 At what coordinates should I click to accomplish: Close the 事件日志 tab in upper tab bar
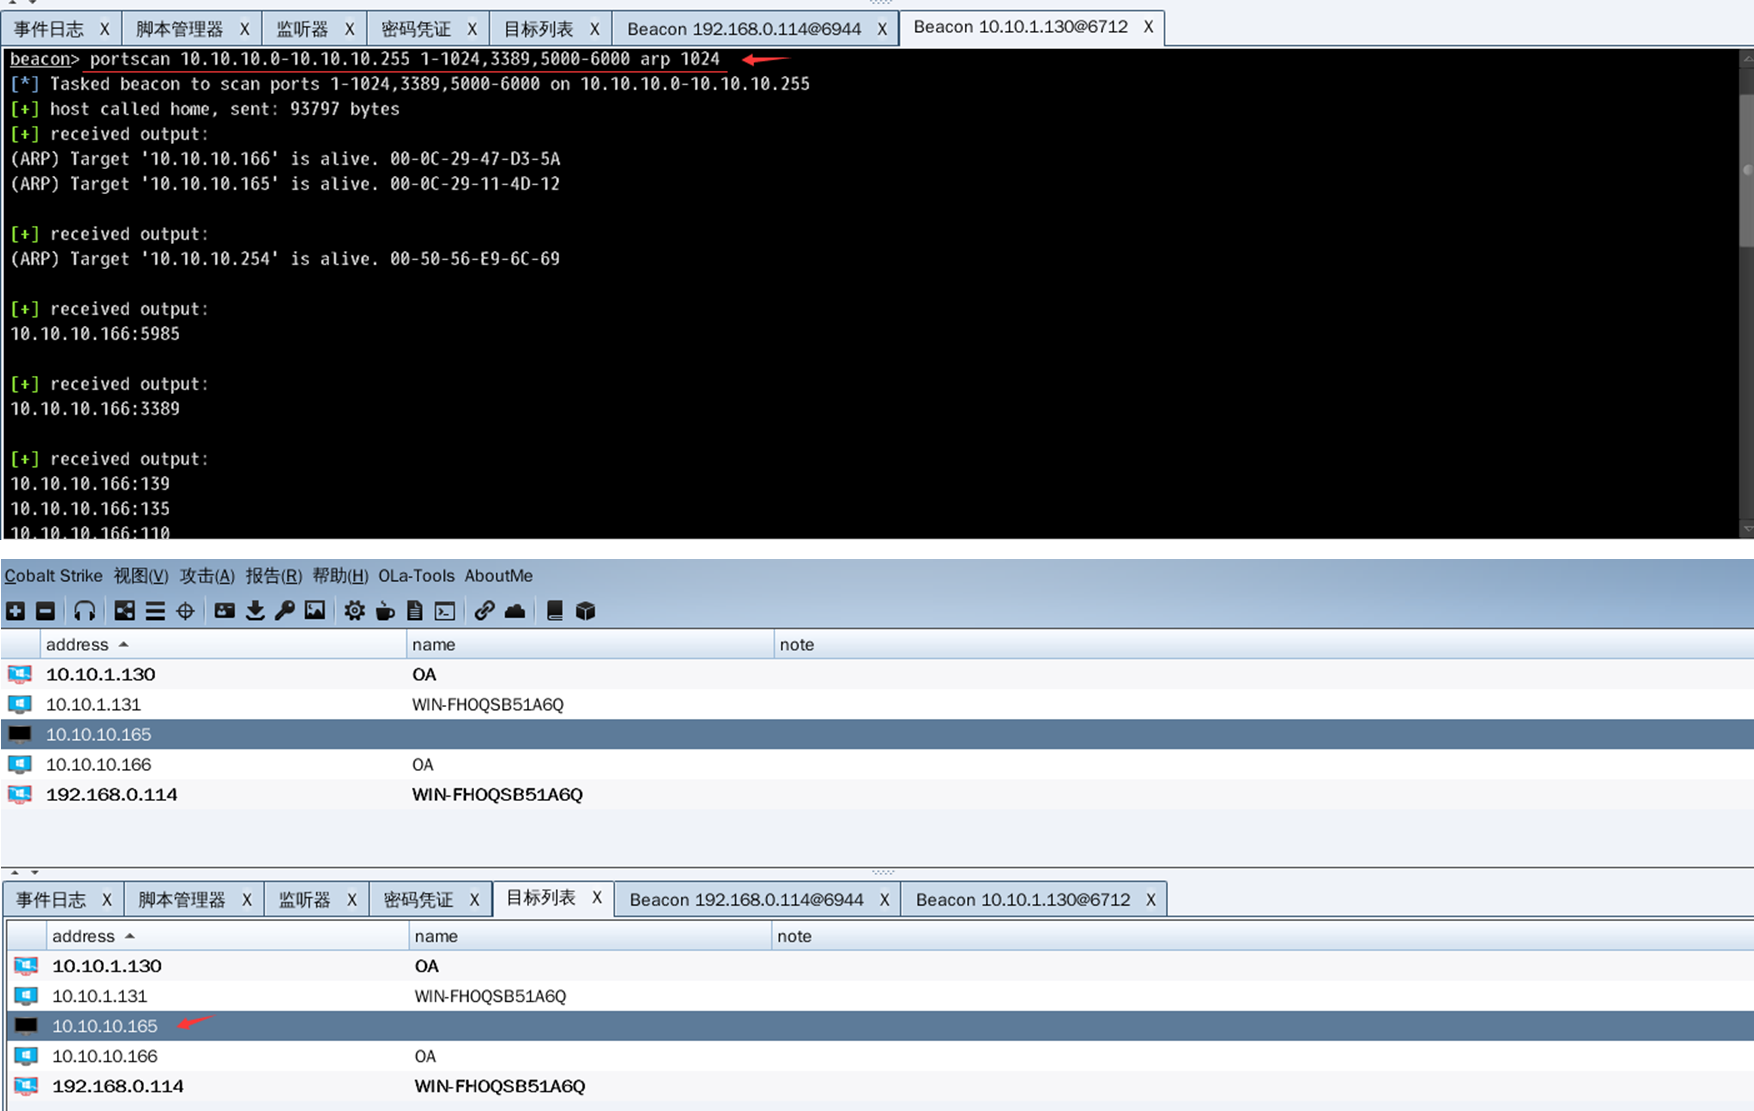(x=104, y=29)
